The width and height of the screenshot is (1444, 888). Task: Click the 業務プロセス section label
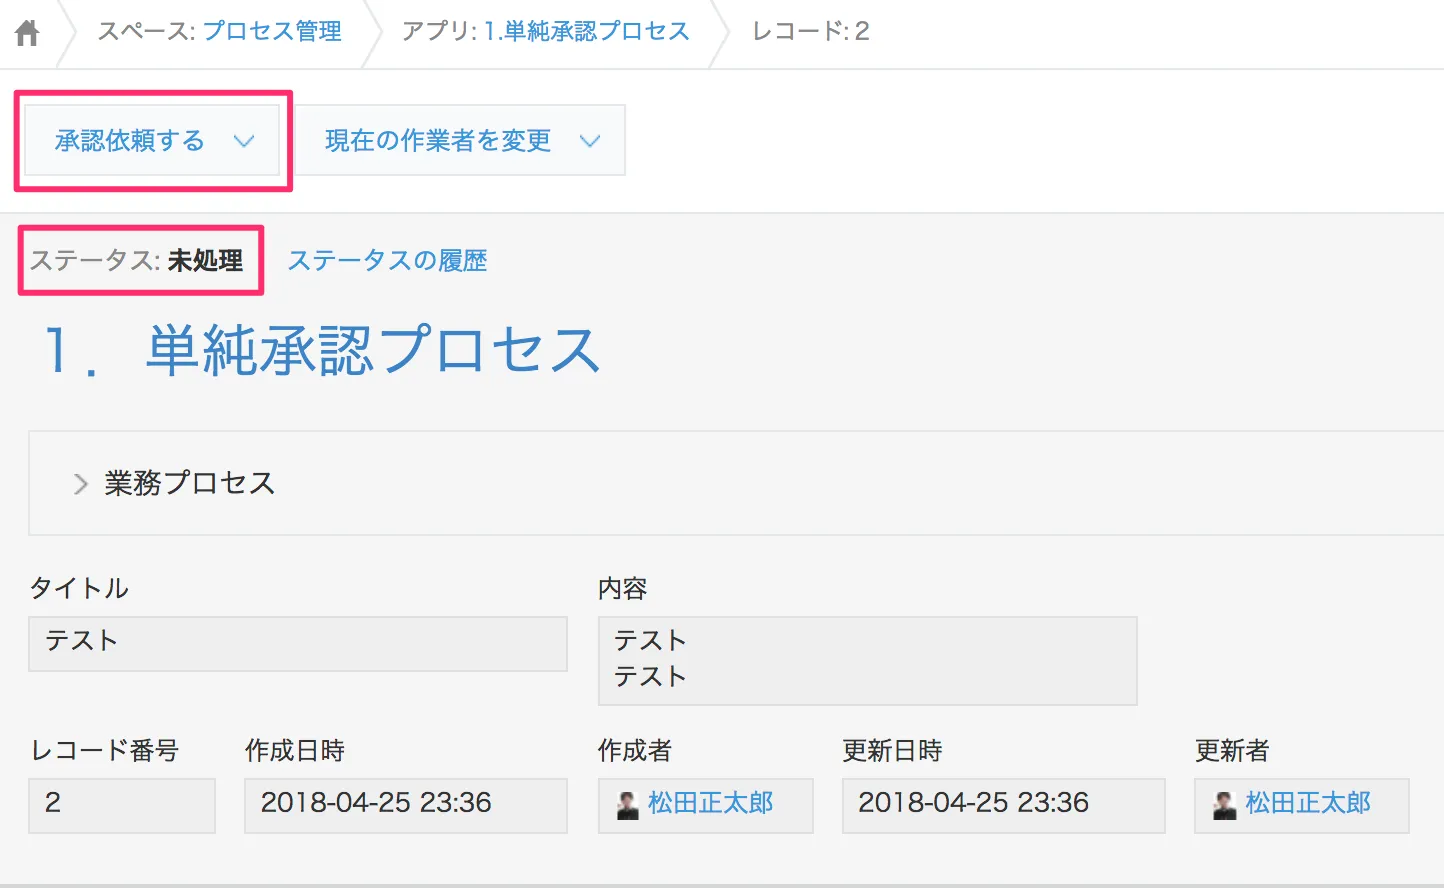(x=189, y=483)
